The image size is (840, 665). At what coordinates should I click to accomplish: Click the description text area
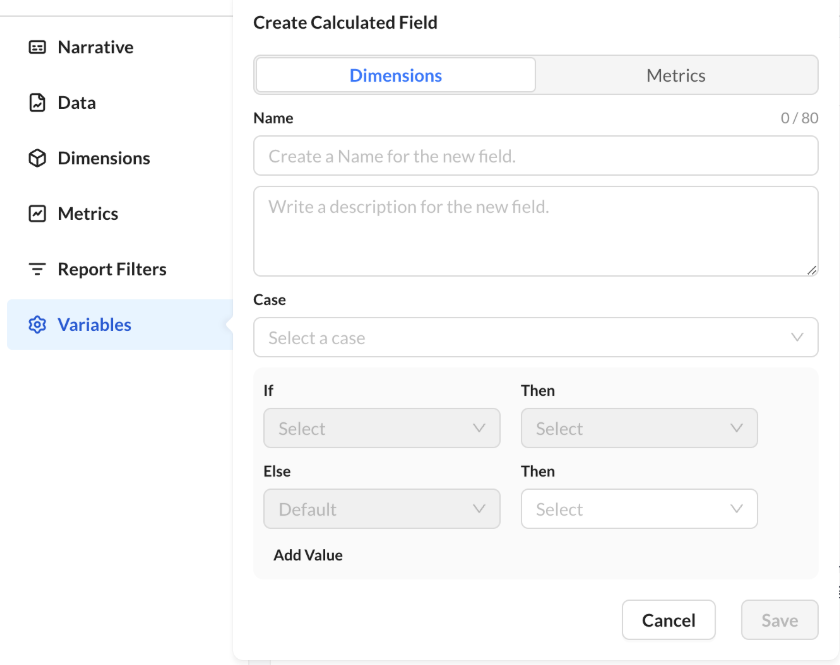(x=536, y=231)
